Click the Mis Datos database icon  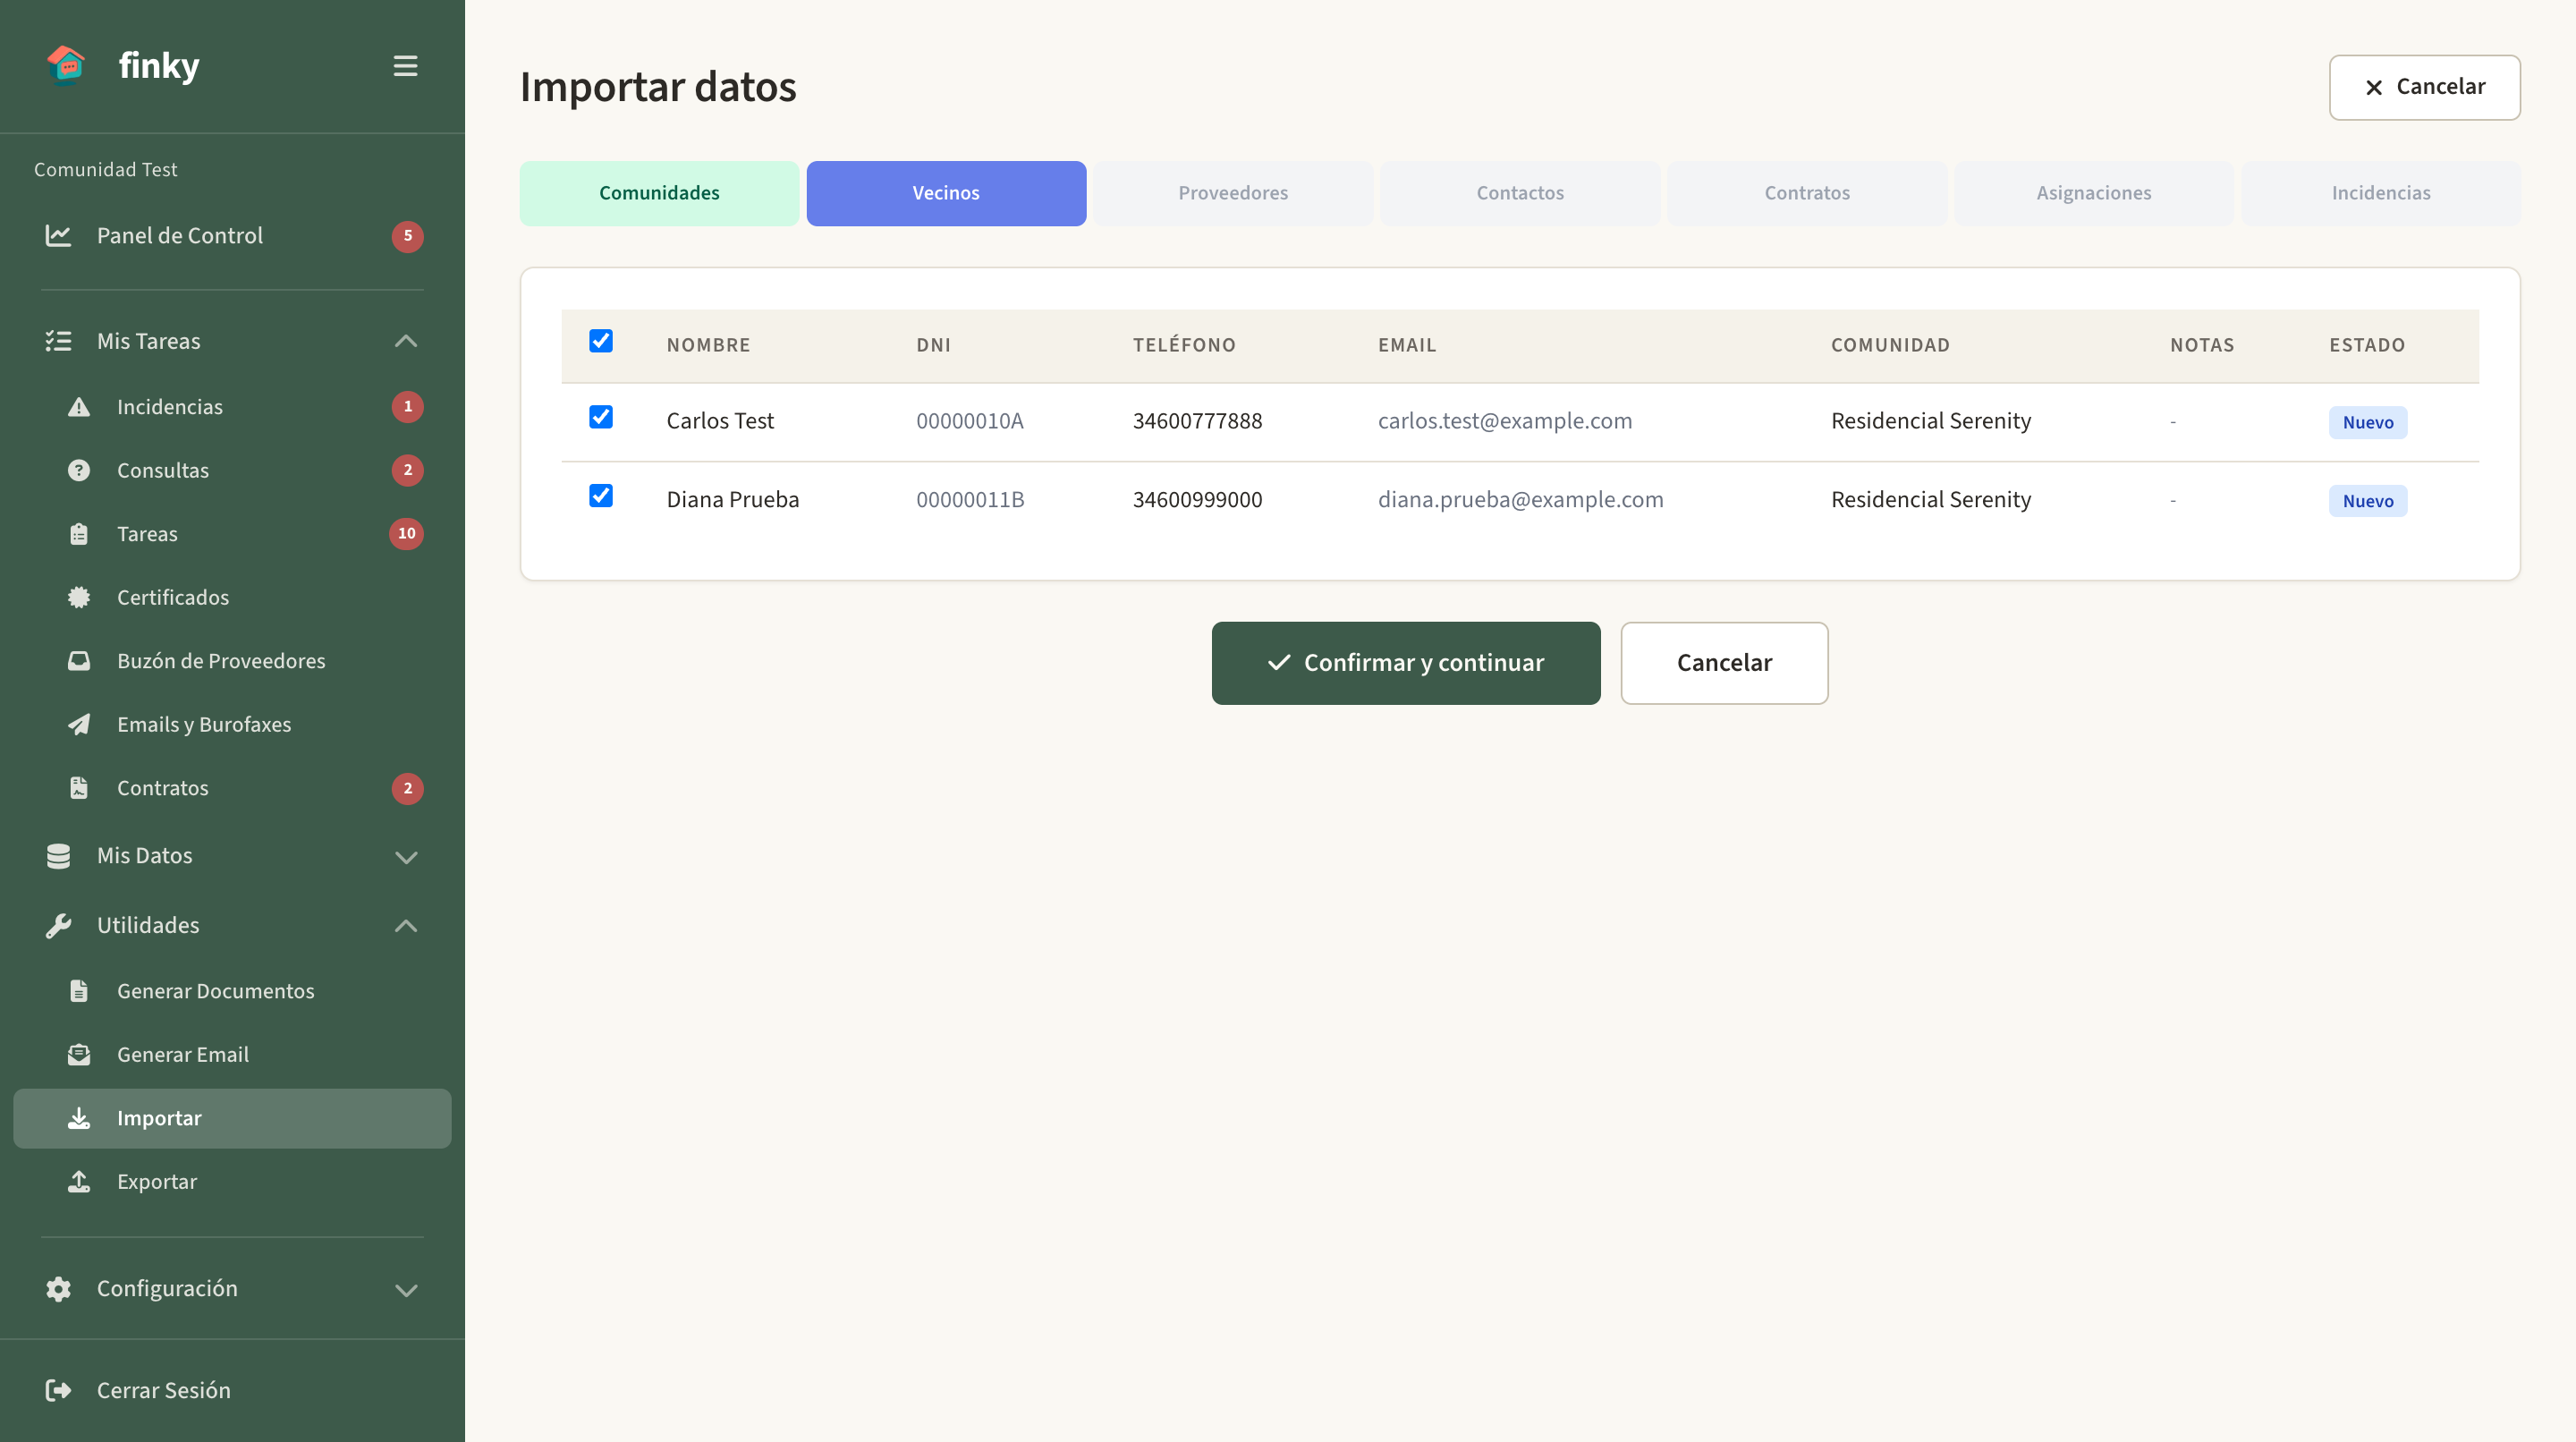click(58, 856)
